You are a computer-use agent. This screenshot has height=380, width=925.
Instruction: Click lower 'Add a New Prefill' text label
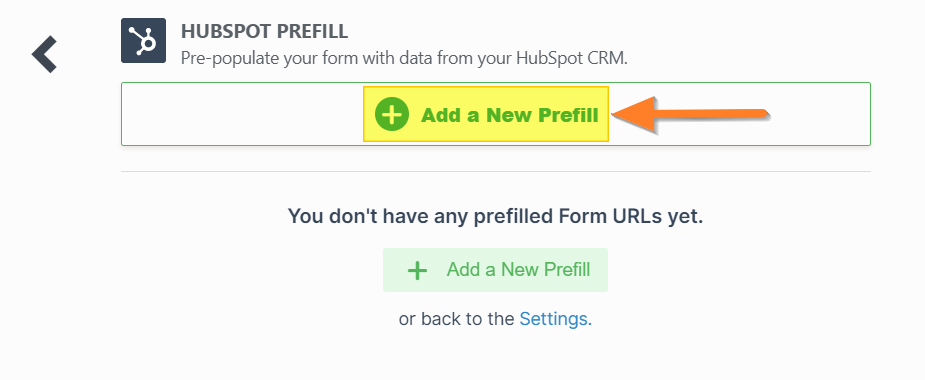[518, 270]
